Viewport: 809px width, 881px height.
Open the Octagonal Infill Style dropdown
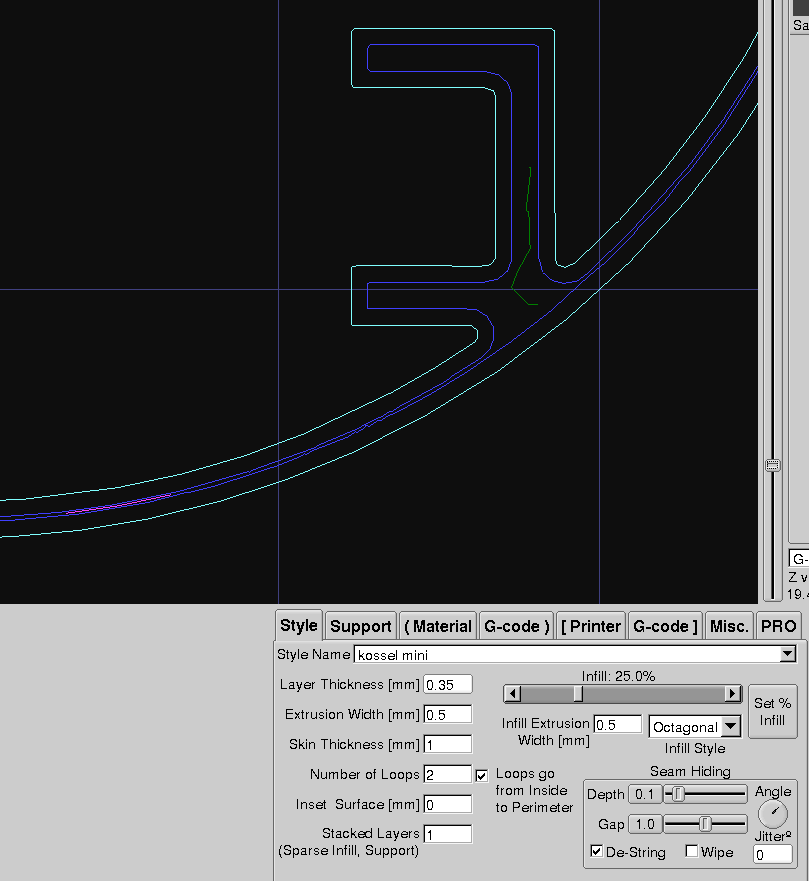(x=694, y=726)
